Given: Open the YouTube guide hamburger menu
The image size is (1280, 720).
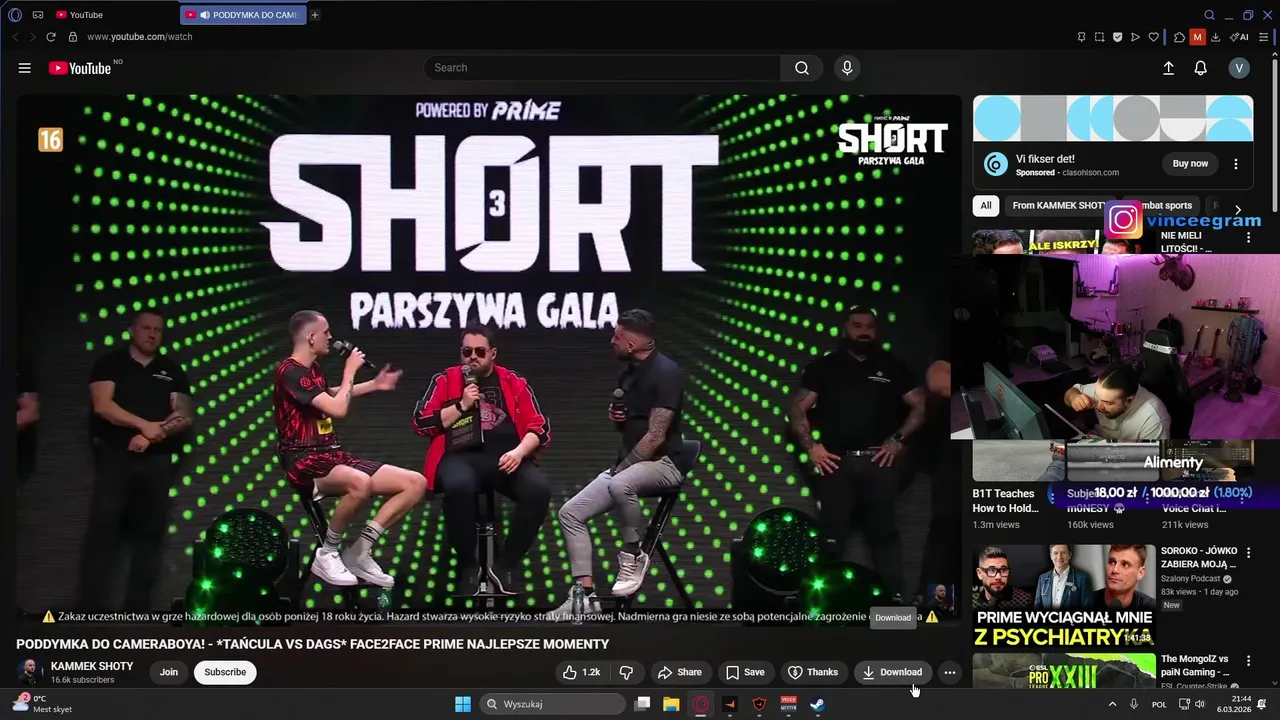Looking at the screenshot, I should coord(24,68).
